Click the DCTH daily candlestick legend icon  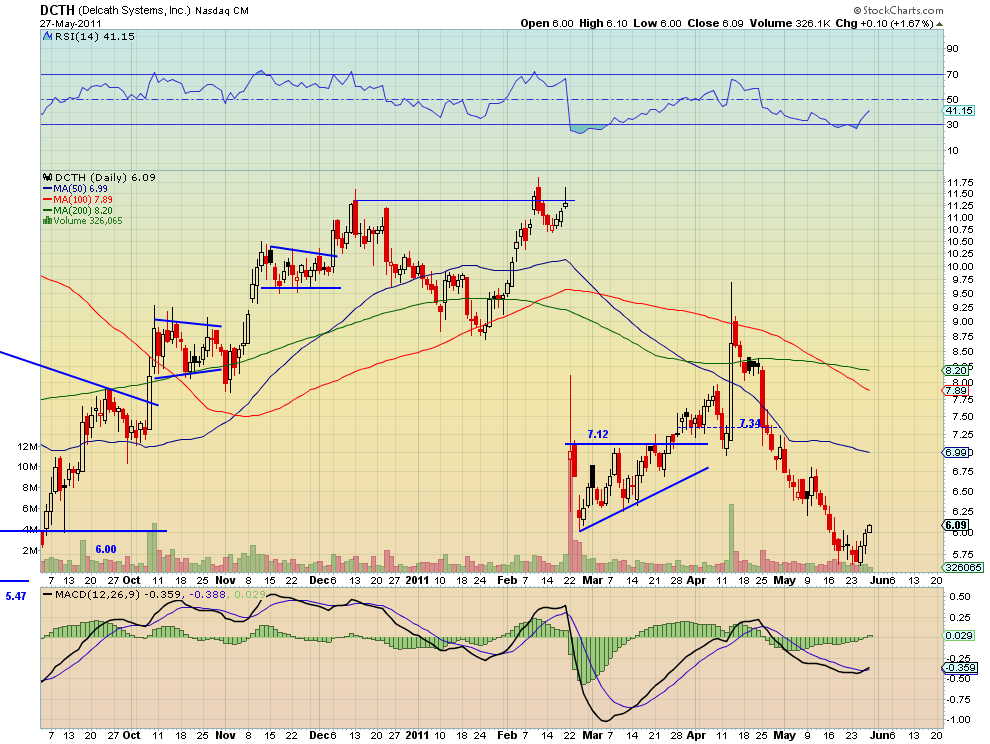click(47, 177)
